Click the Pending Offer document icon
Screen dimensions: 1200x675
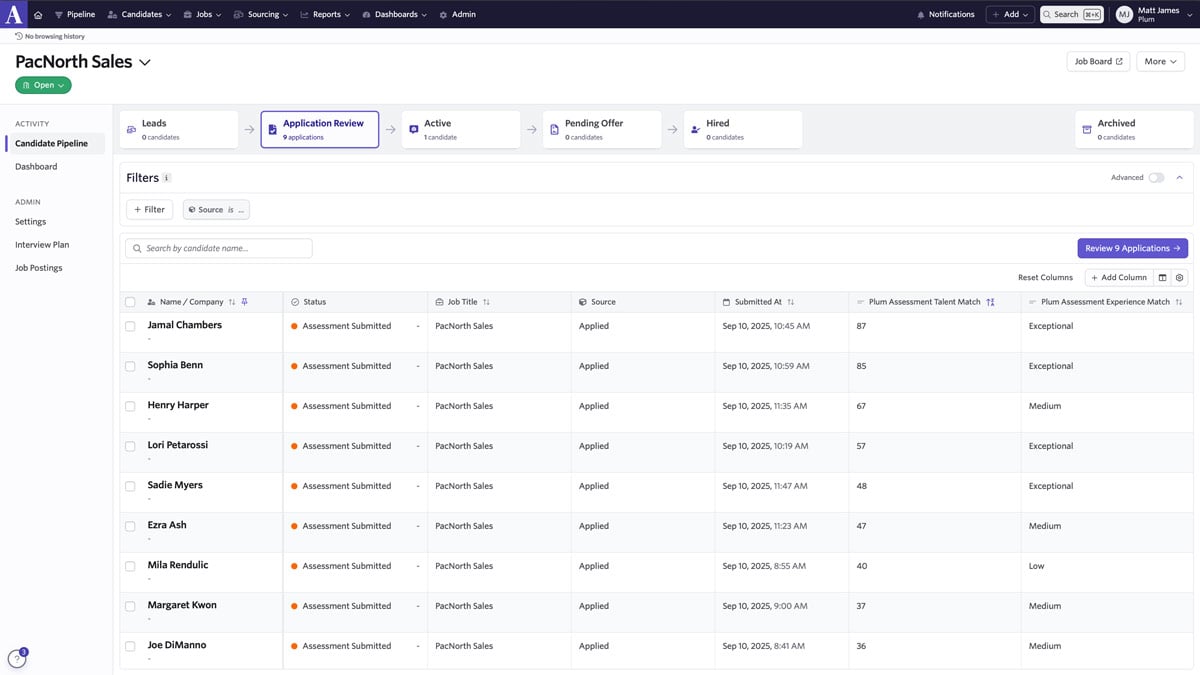pyautogui.click(x=554, y=130)
